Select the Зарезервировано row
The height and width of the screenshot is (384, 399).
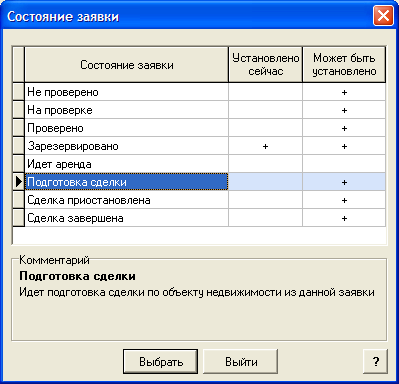[x=199, y=146]
